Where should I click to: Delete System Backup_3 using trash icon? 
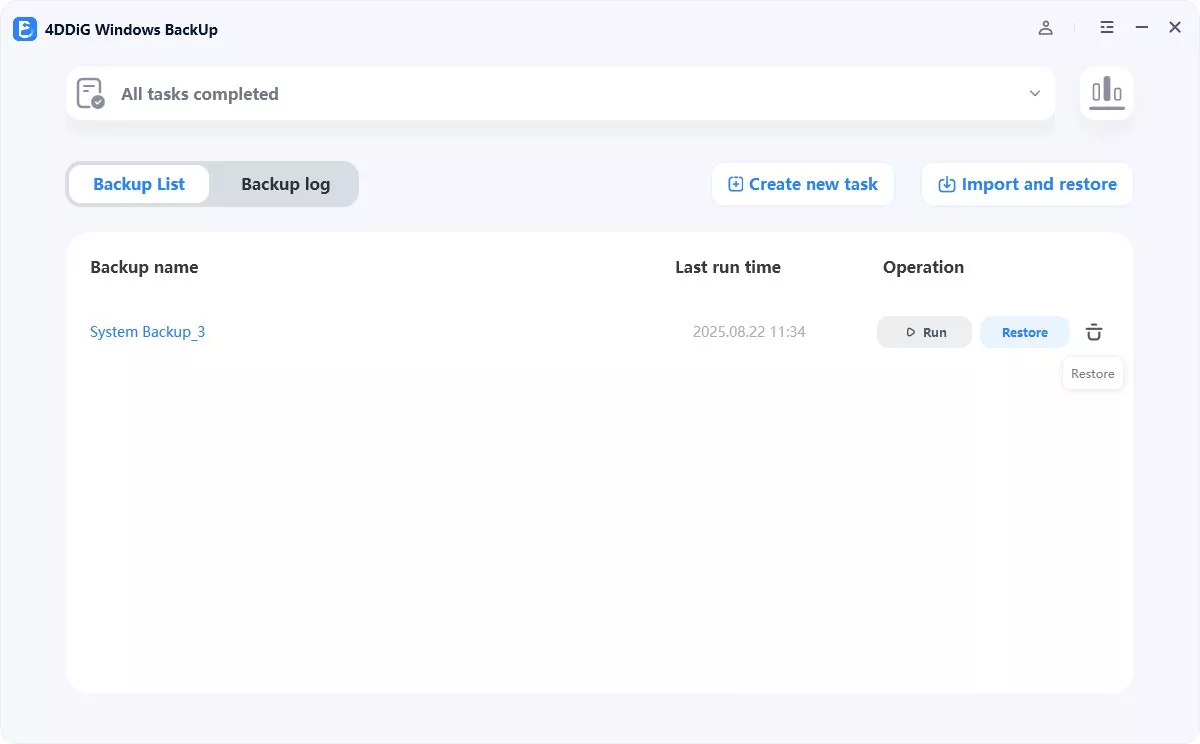click(x=1094, y=332)
